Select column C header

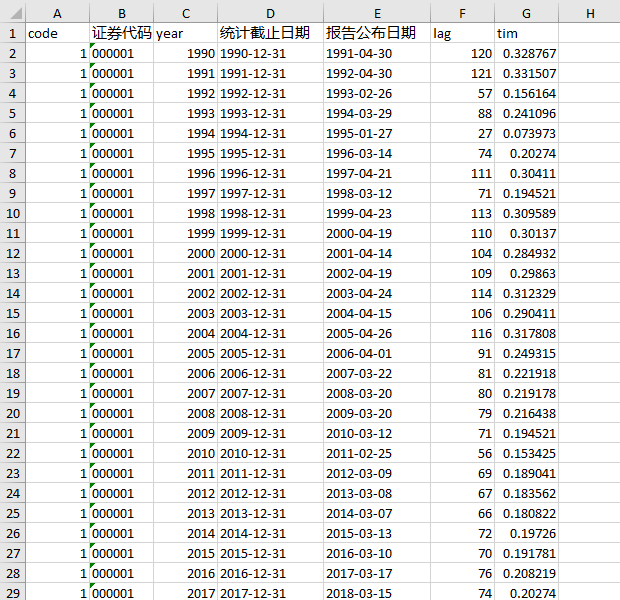coord(186,13)
